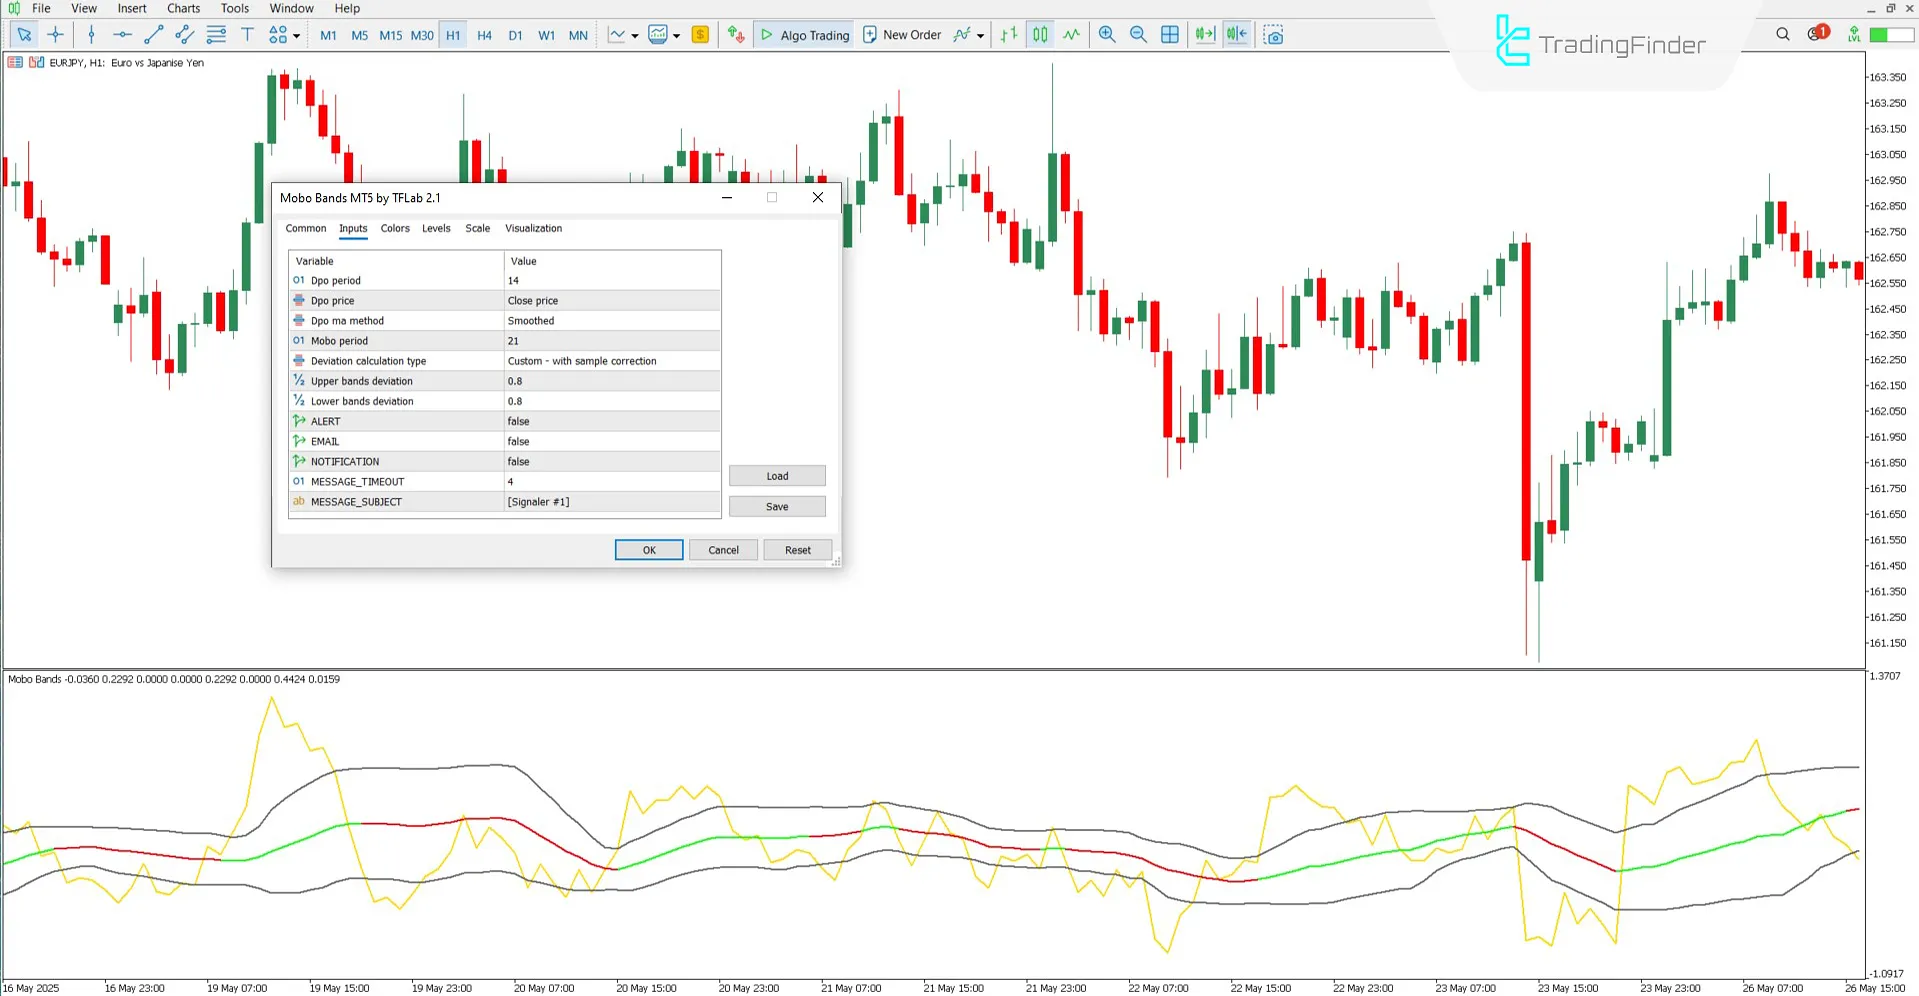Take a chart screenshot with the camera icon

(1274, 34)
